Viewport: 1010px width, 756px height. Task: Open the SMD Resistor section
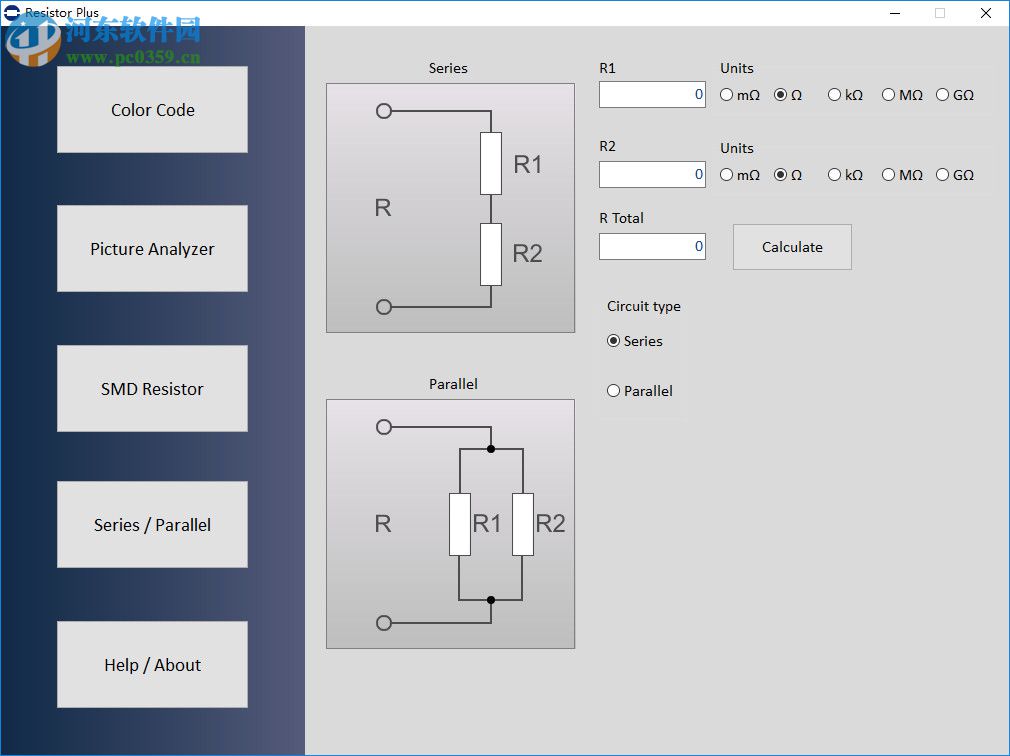point(152,388)
